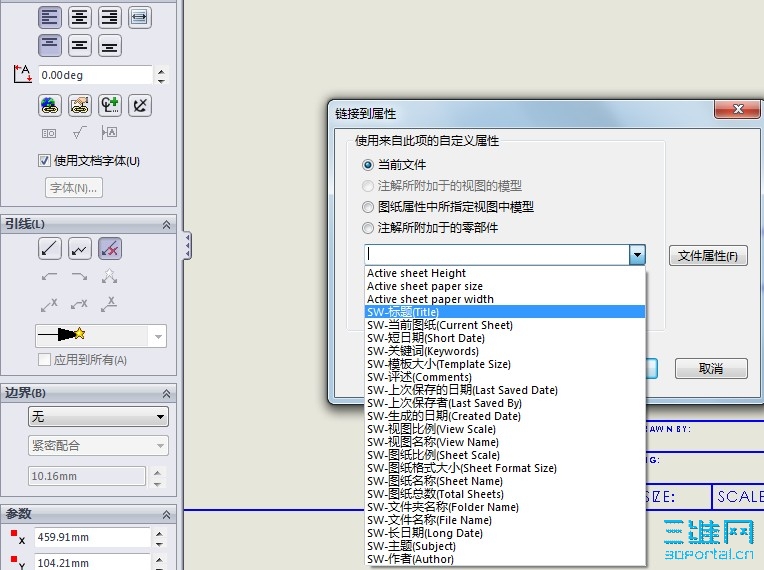The height and width of the screenshot is (570, 764).
Task: Collapse the 参数 section
Action: point(166,514)
